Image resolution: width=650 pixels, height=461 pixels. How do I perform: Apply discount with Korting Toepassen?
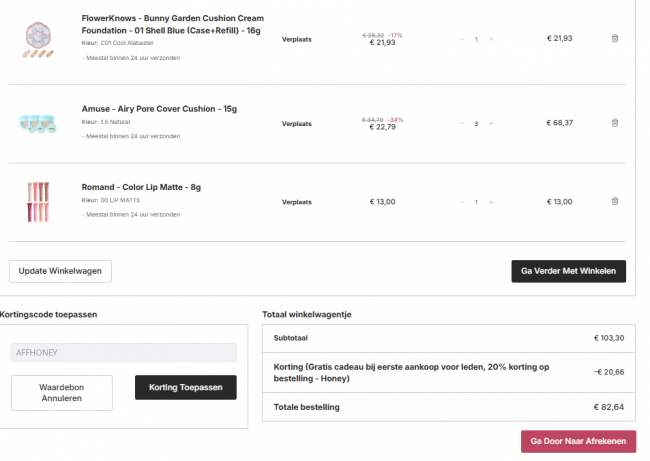click(185, 387)
